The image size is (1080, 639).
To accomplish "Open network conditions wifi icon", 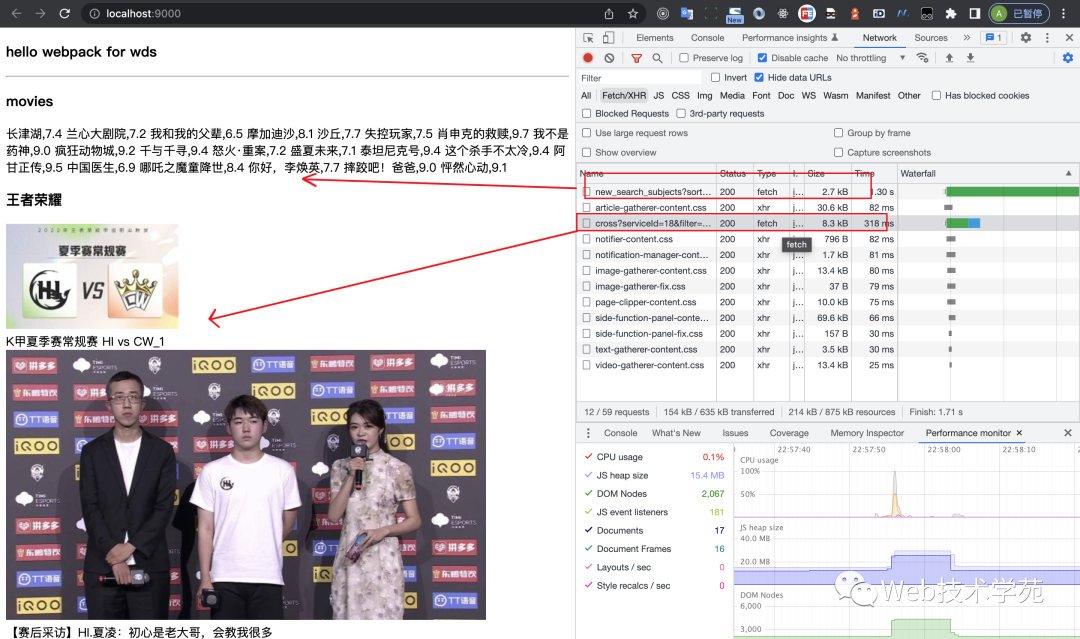I will tap(922, 58).
